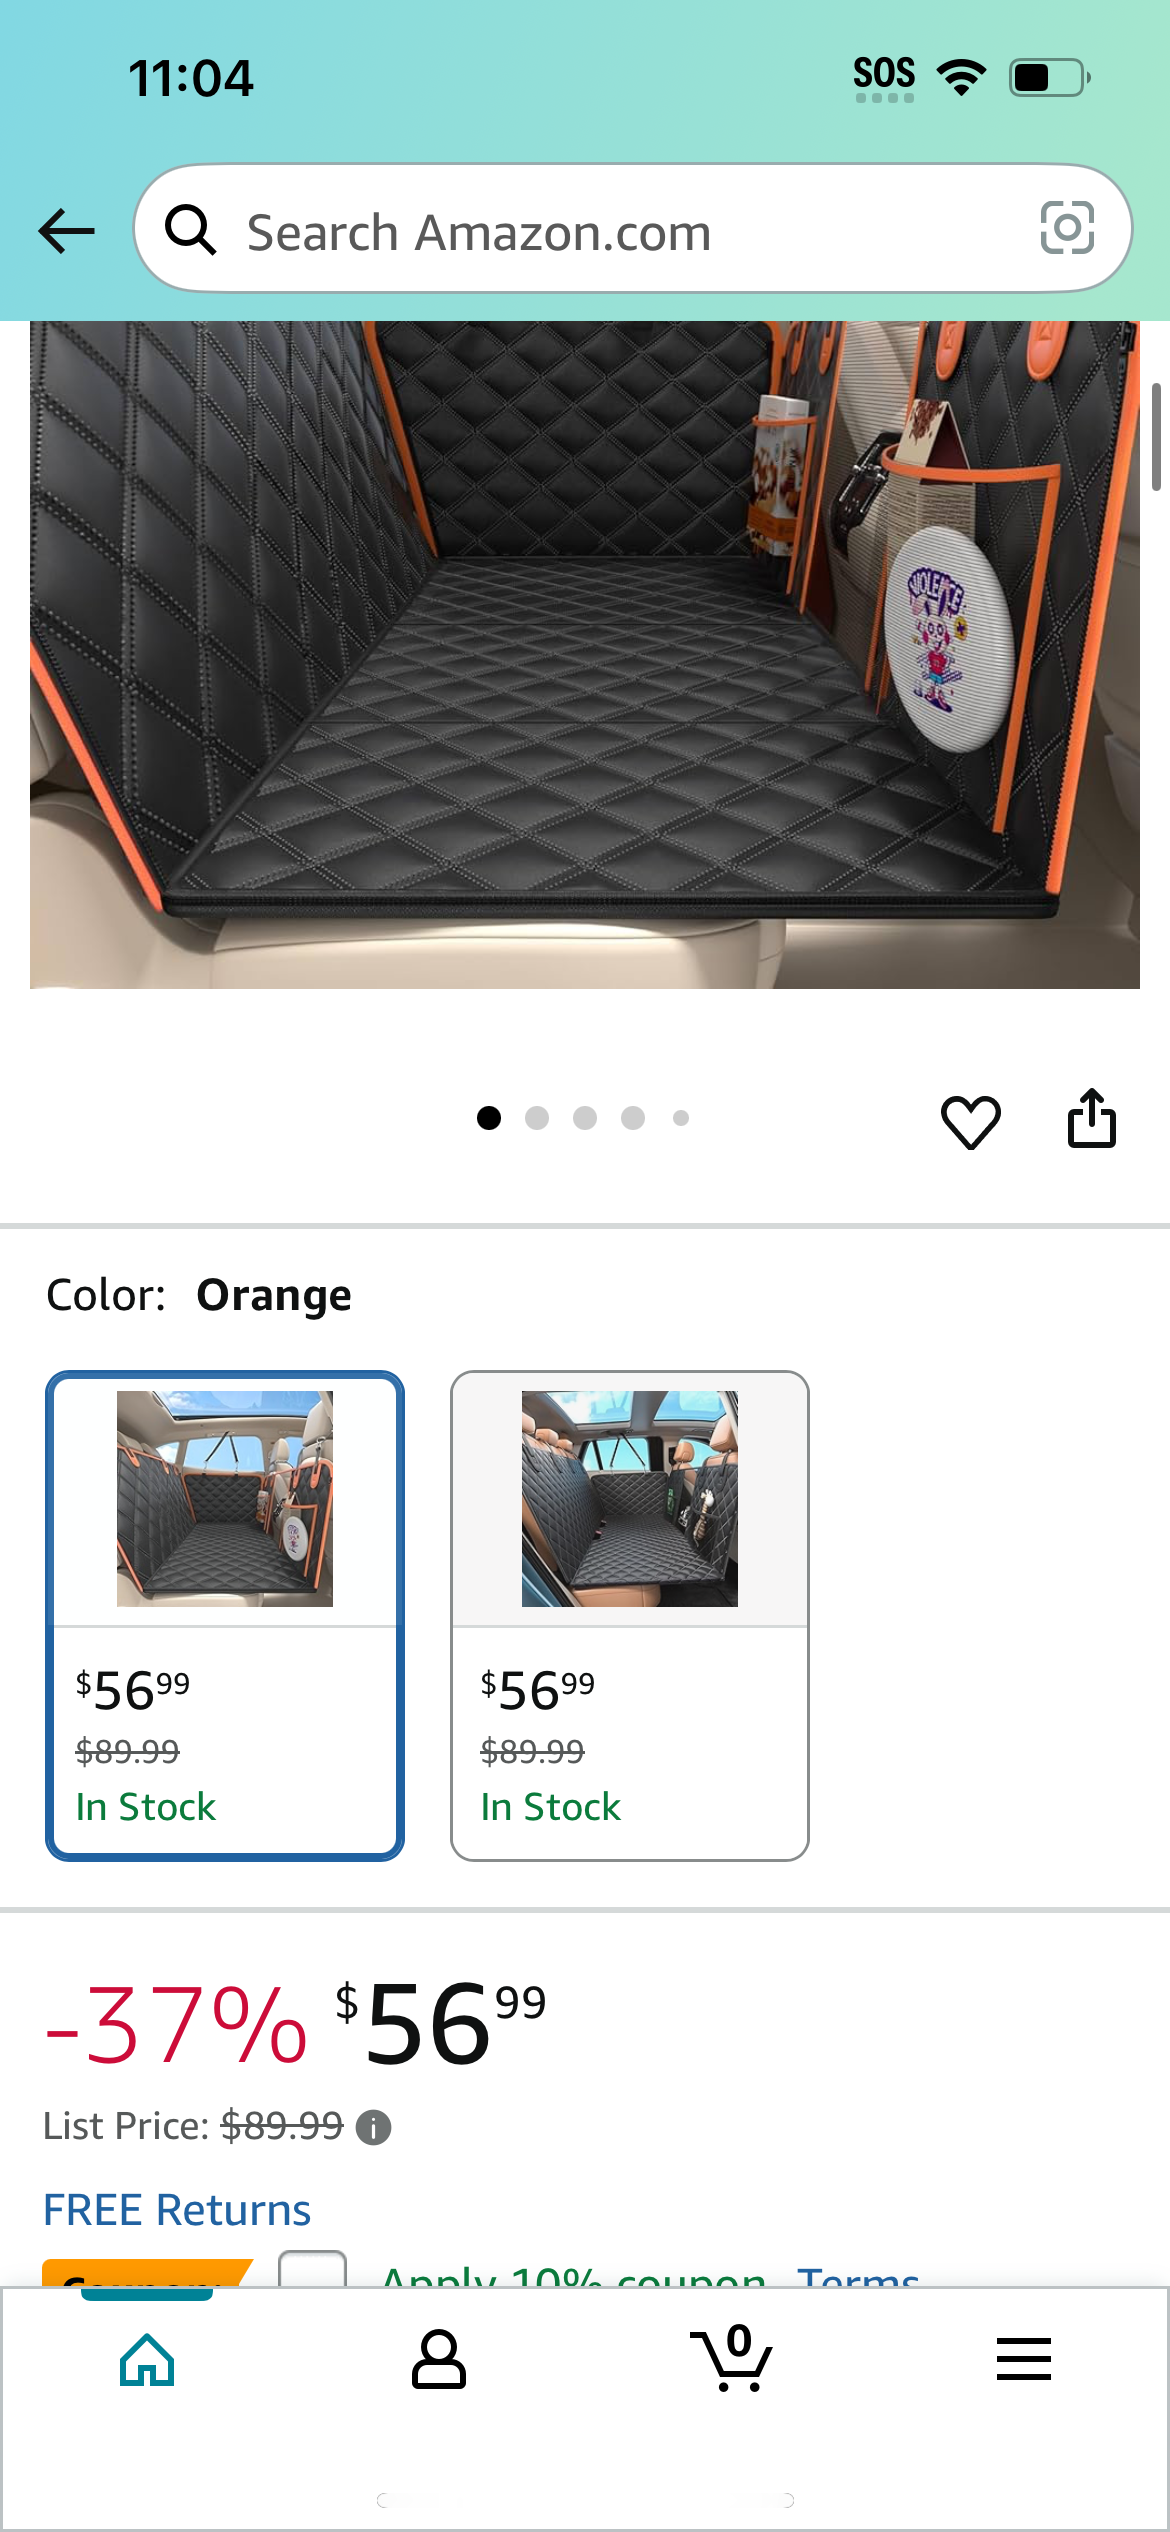The height and width of the screenshot is (2532, 1170).
Task: Tap the magnifying glass search icon
Action: 190,230
